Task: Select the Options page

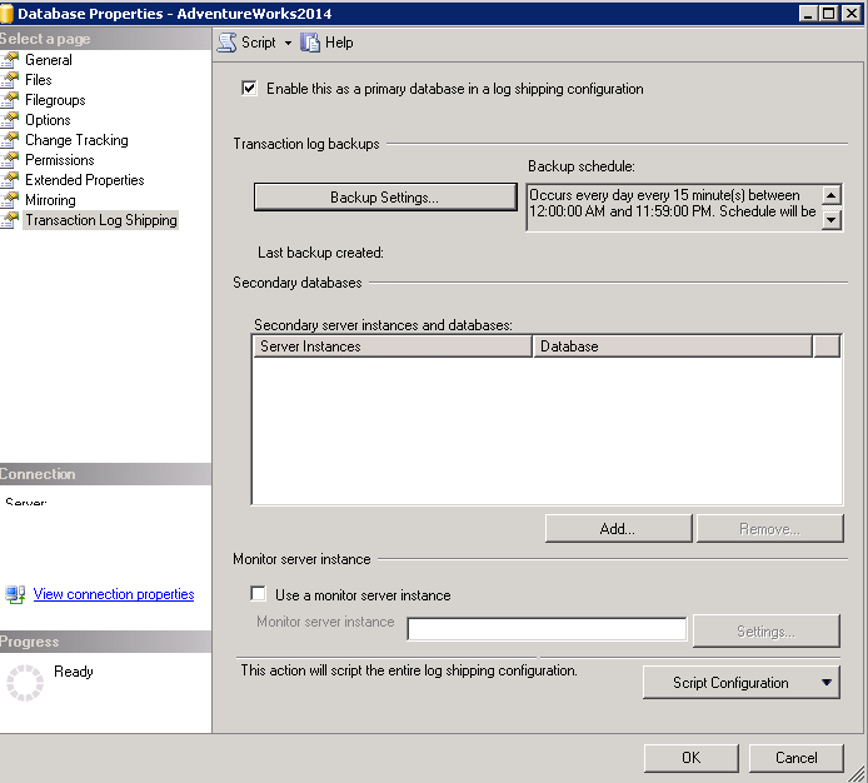Action: click(48, 120)
